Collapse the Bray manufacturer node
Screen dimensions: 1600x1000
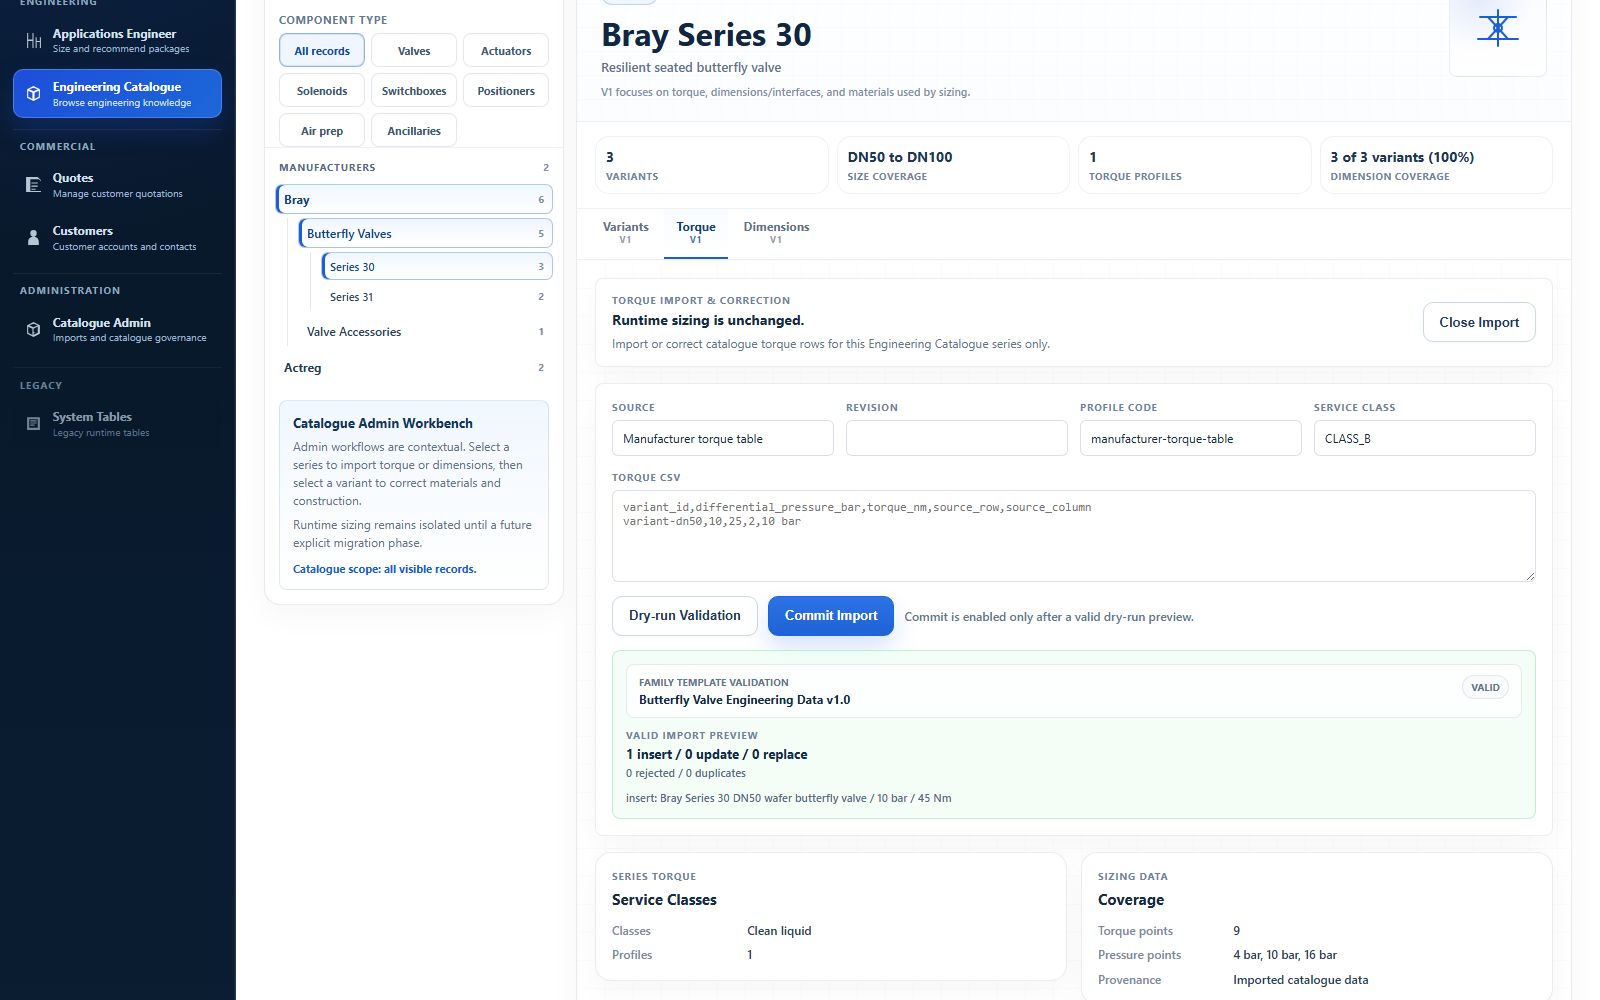[414, 200]
